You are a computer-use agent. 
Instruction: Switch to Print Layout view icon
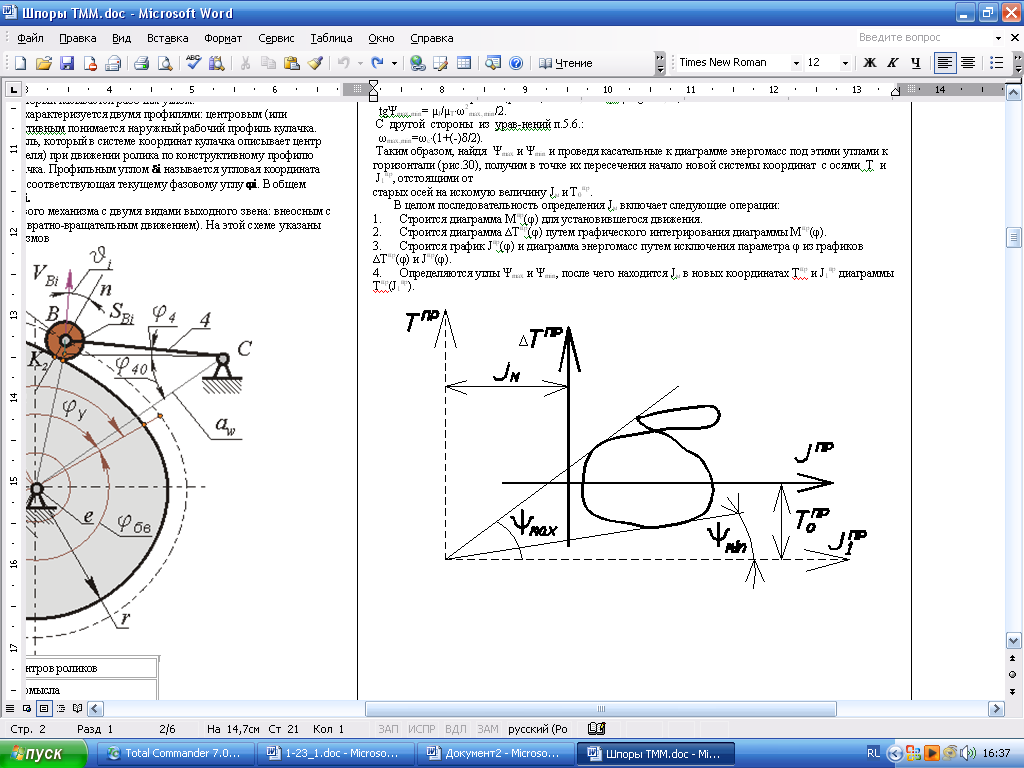click(44, 709)
